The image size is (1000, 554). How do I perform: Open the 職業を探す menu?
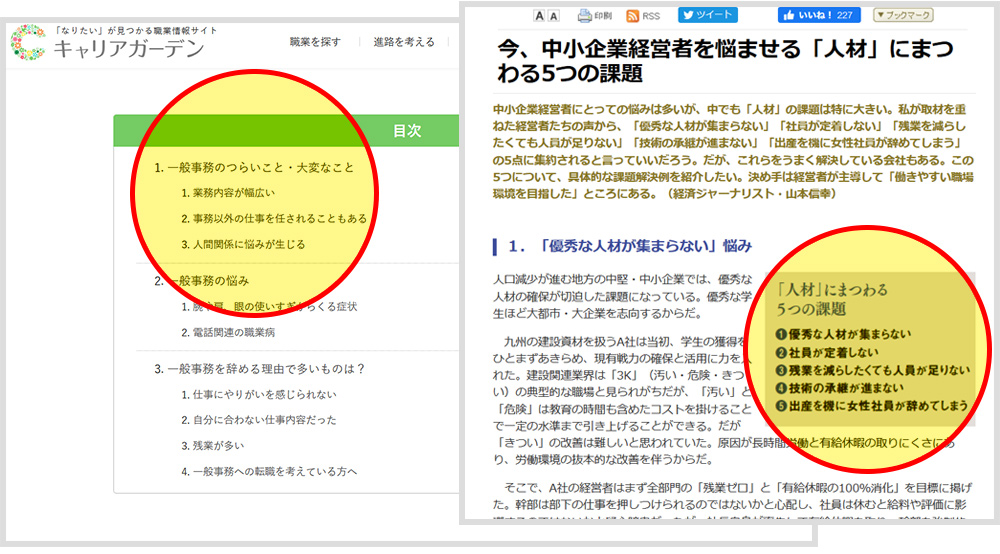[315, 42]
